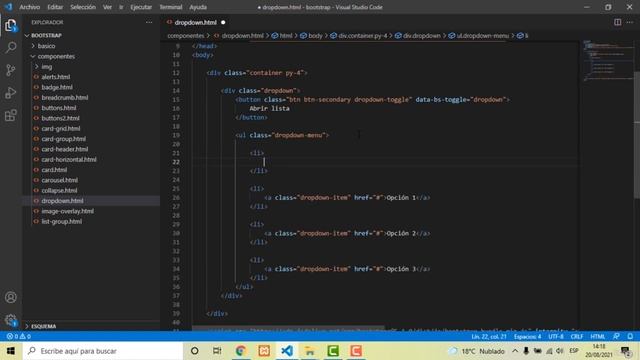Open card-header.html file
This screenshot has width=640, height=360.
coord(64,149)
